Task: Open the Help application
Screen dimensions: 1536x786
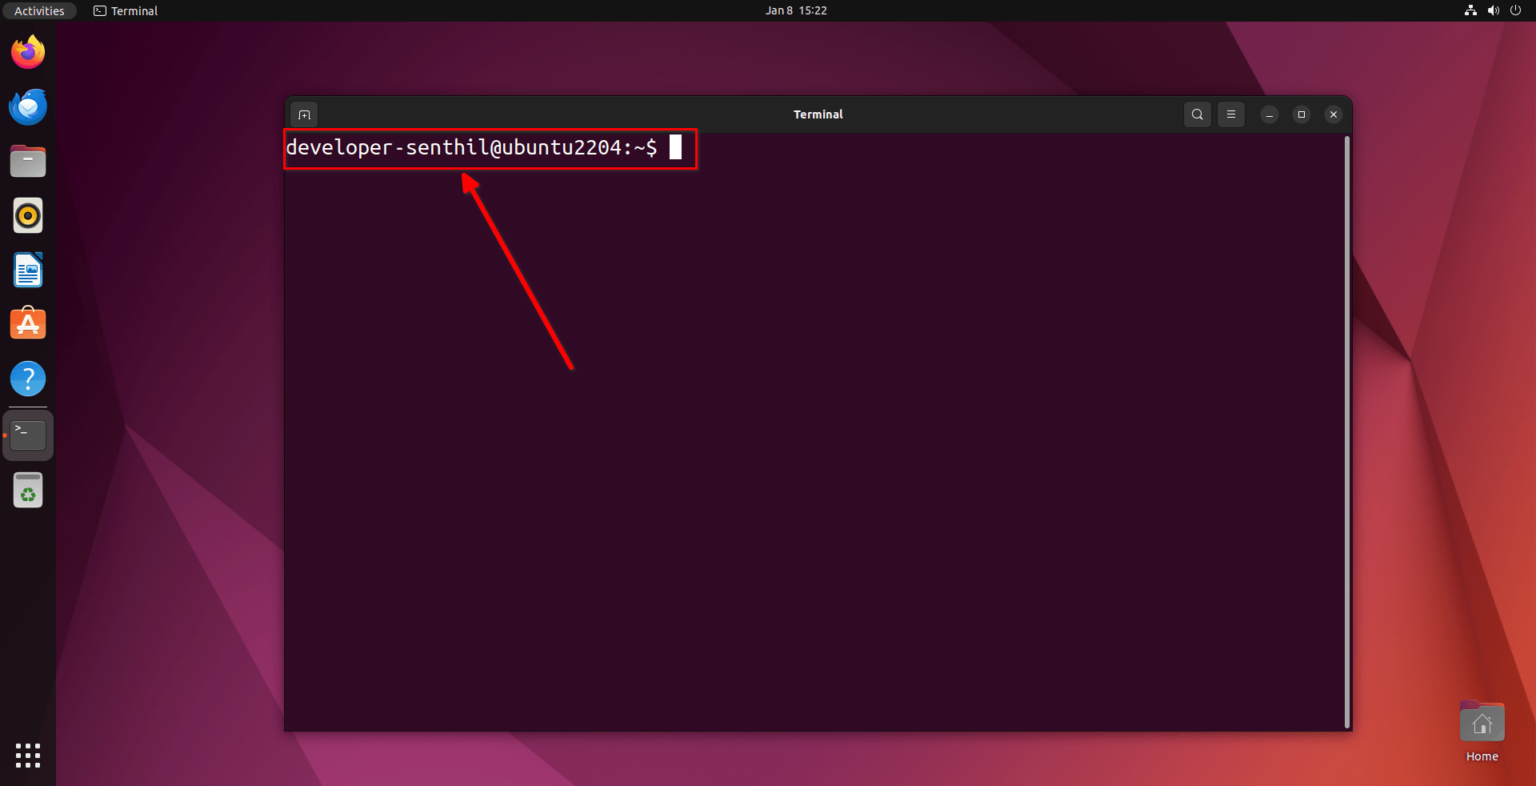Action: 28,379
